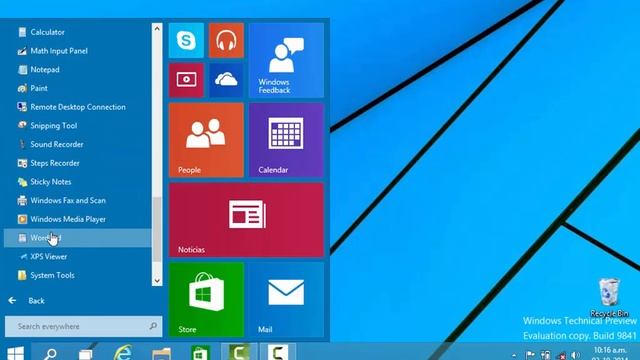Click the app list scrollbar thumb
Screen dimensions: 640x360
pyautogui.click(x=157, y=229)
